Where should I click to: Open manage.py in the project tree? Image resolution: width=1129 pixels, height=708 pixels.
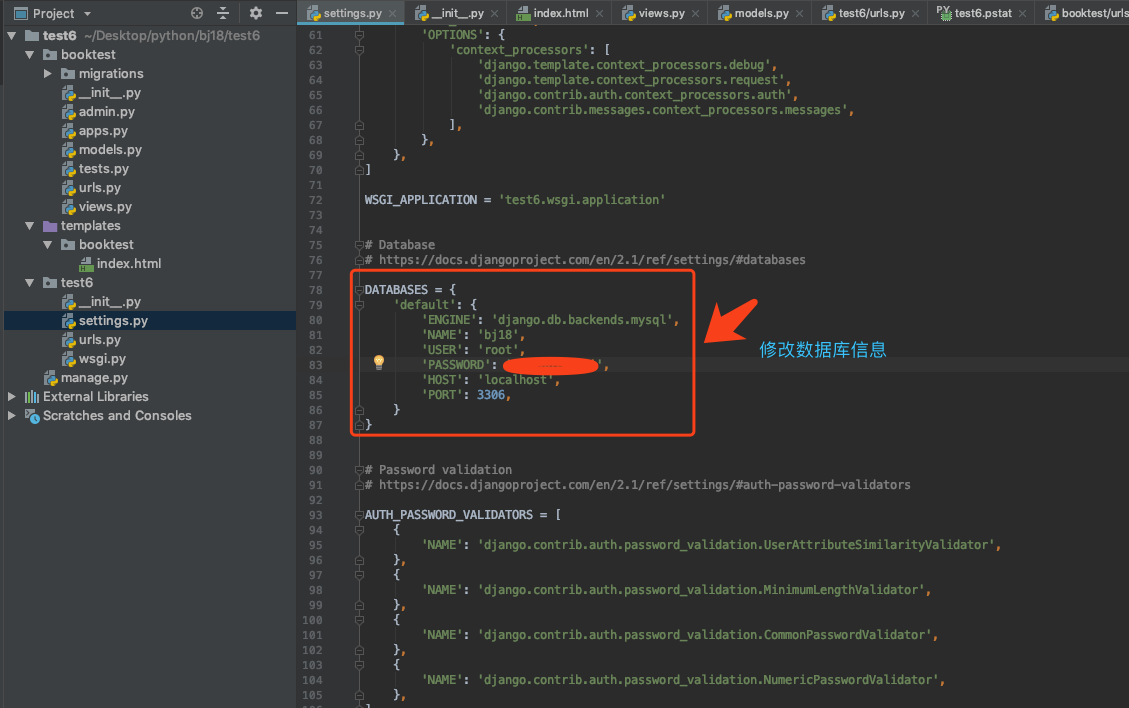tap(94, 377)
